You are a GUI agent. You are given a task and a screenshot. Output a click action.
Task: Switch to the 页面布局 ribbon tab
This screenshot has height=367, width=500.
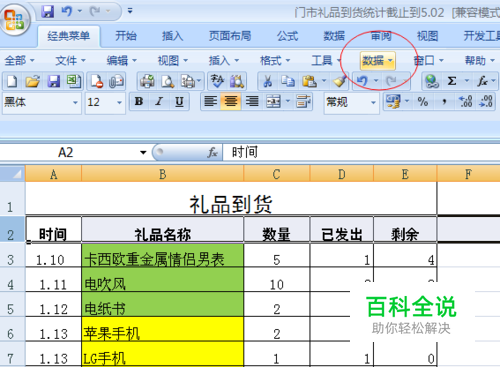(x=230, y=36)
